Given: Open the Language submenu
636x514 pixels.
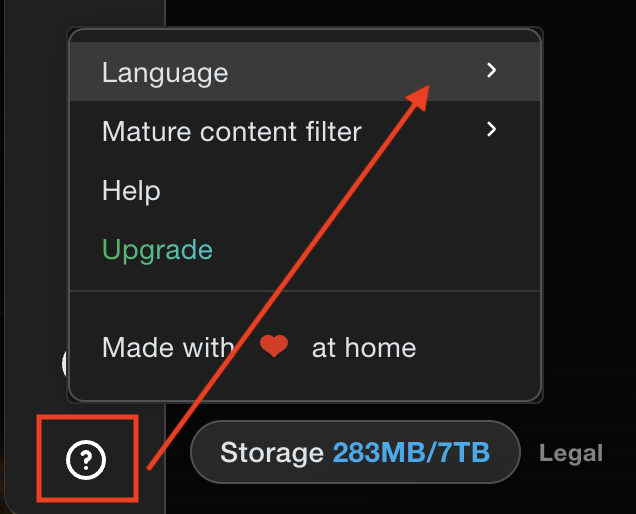Looking at the screenshot, I should [x=165, y=73].
